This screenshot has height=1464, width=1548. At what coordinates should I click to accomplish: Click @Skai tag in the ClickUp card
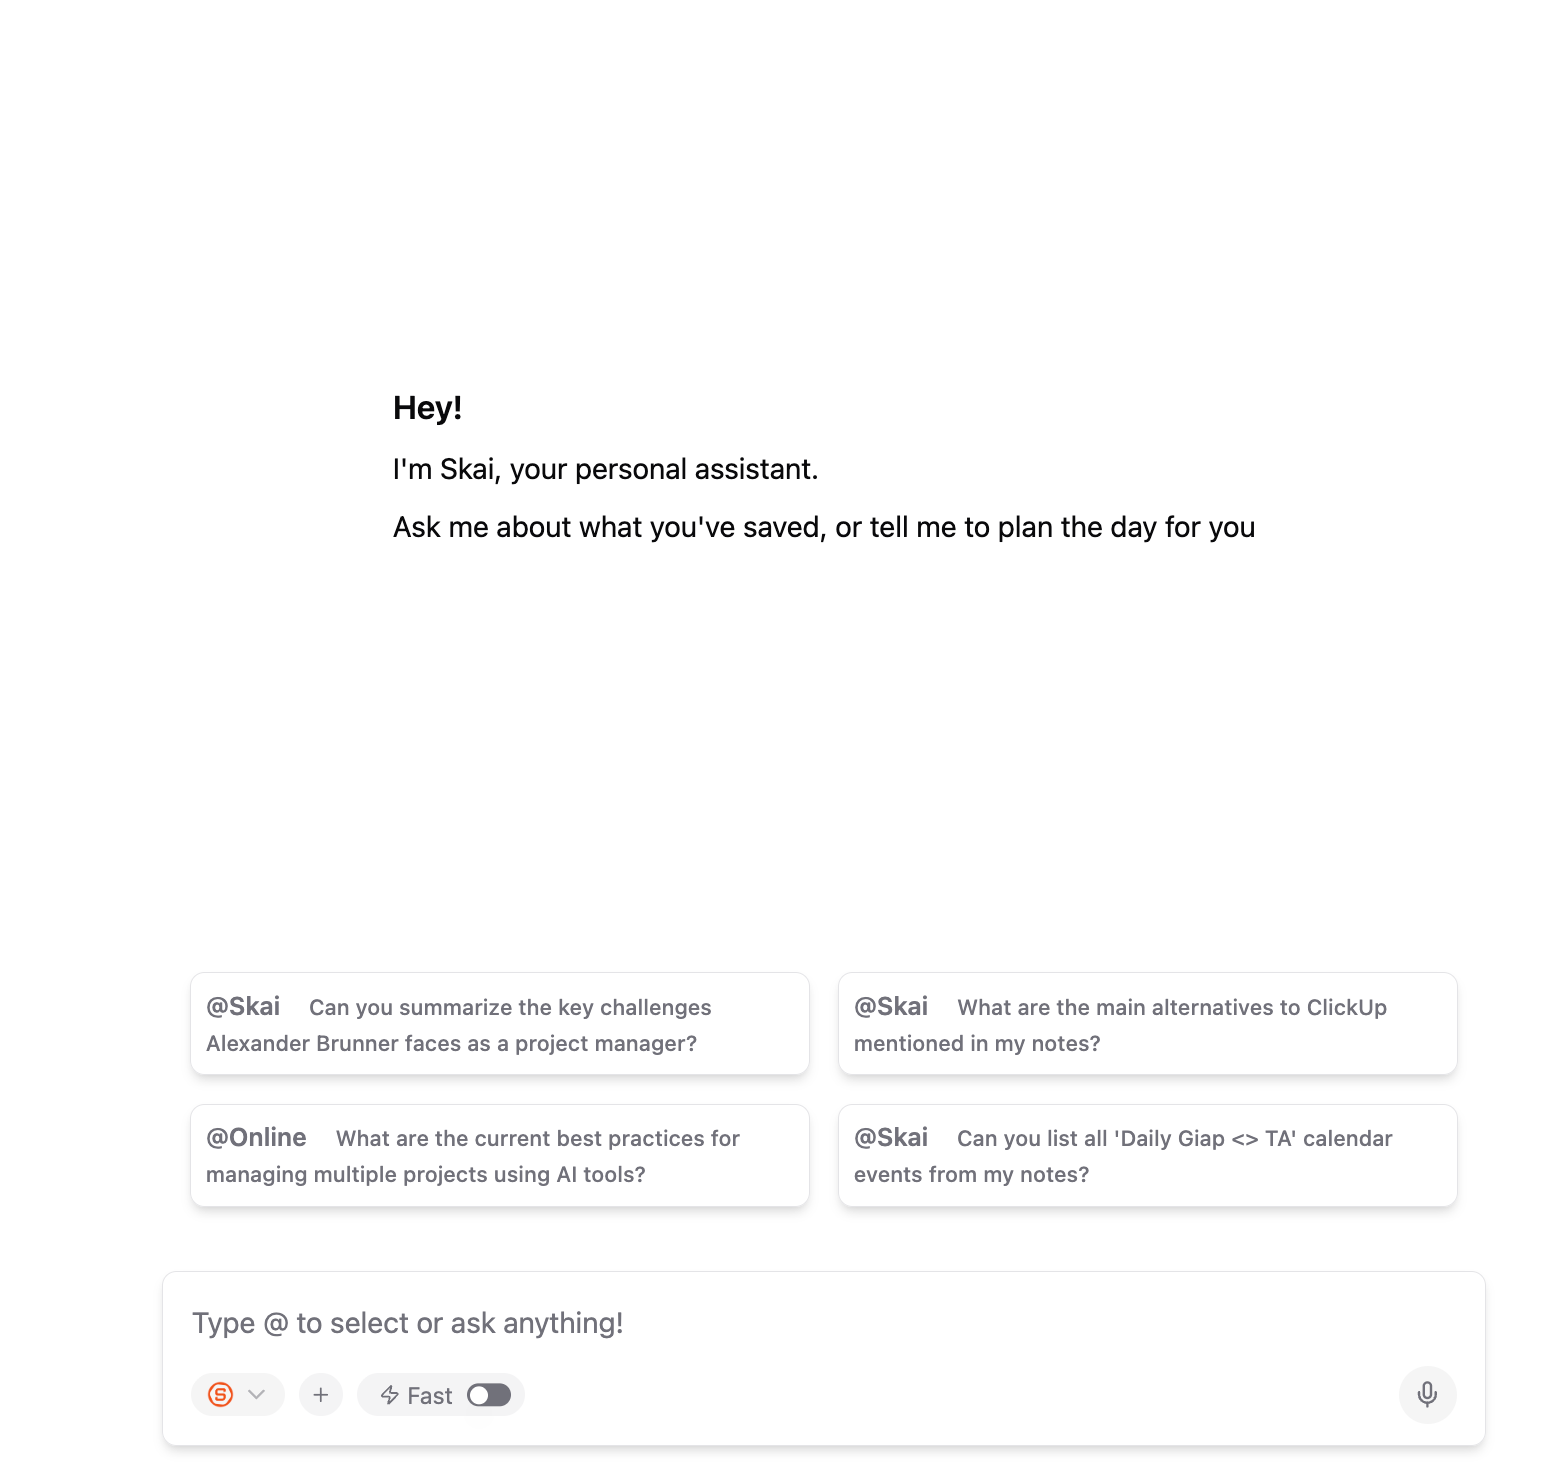tap(891, 1006)
